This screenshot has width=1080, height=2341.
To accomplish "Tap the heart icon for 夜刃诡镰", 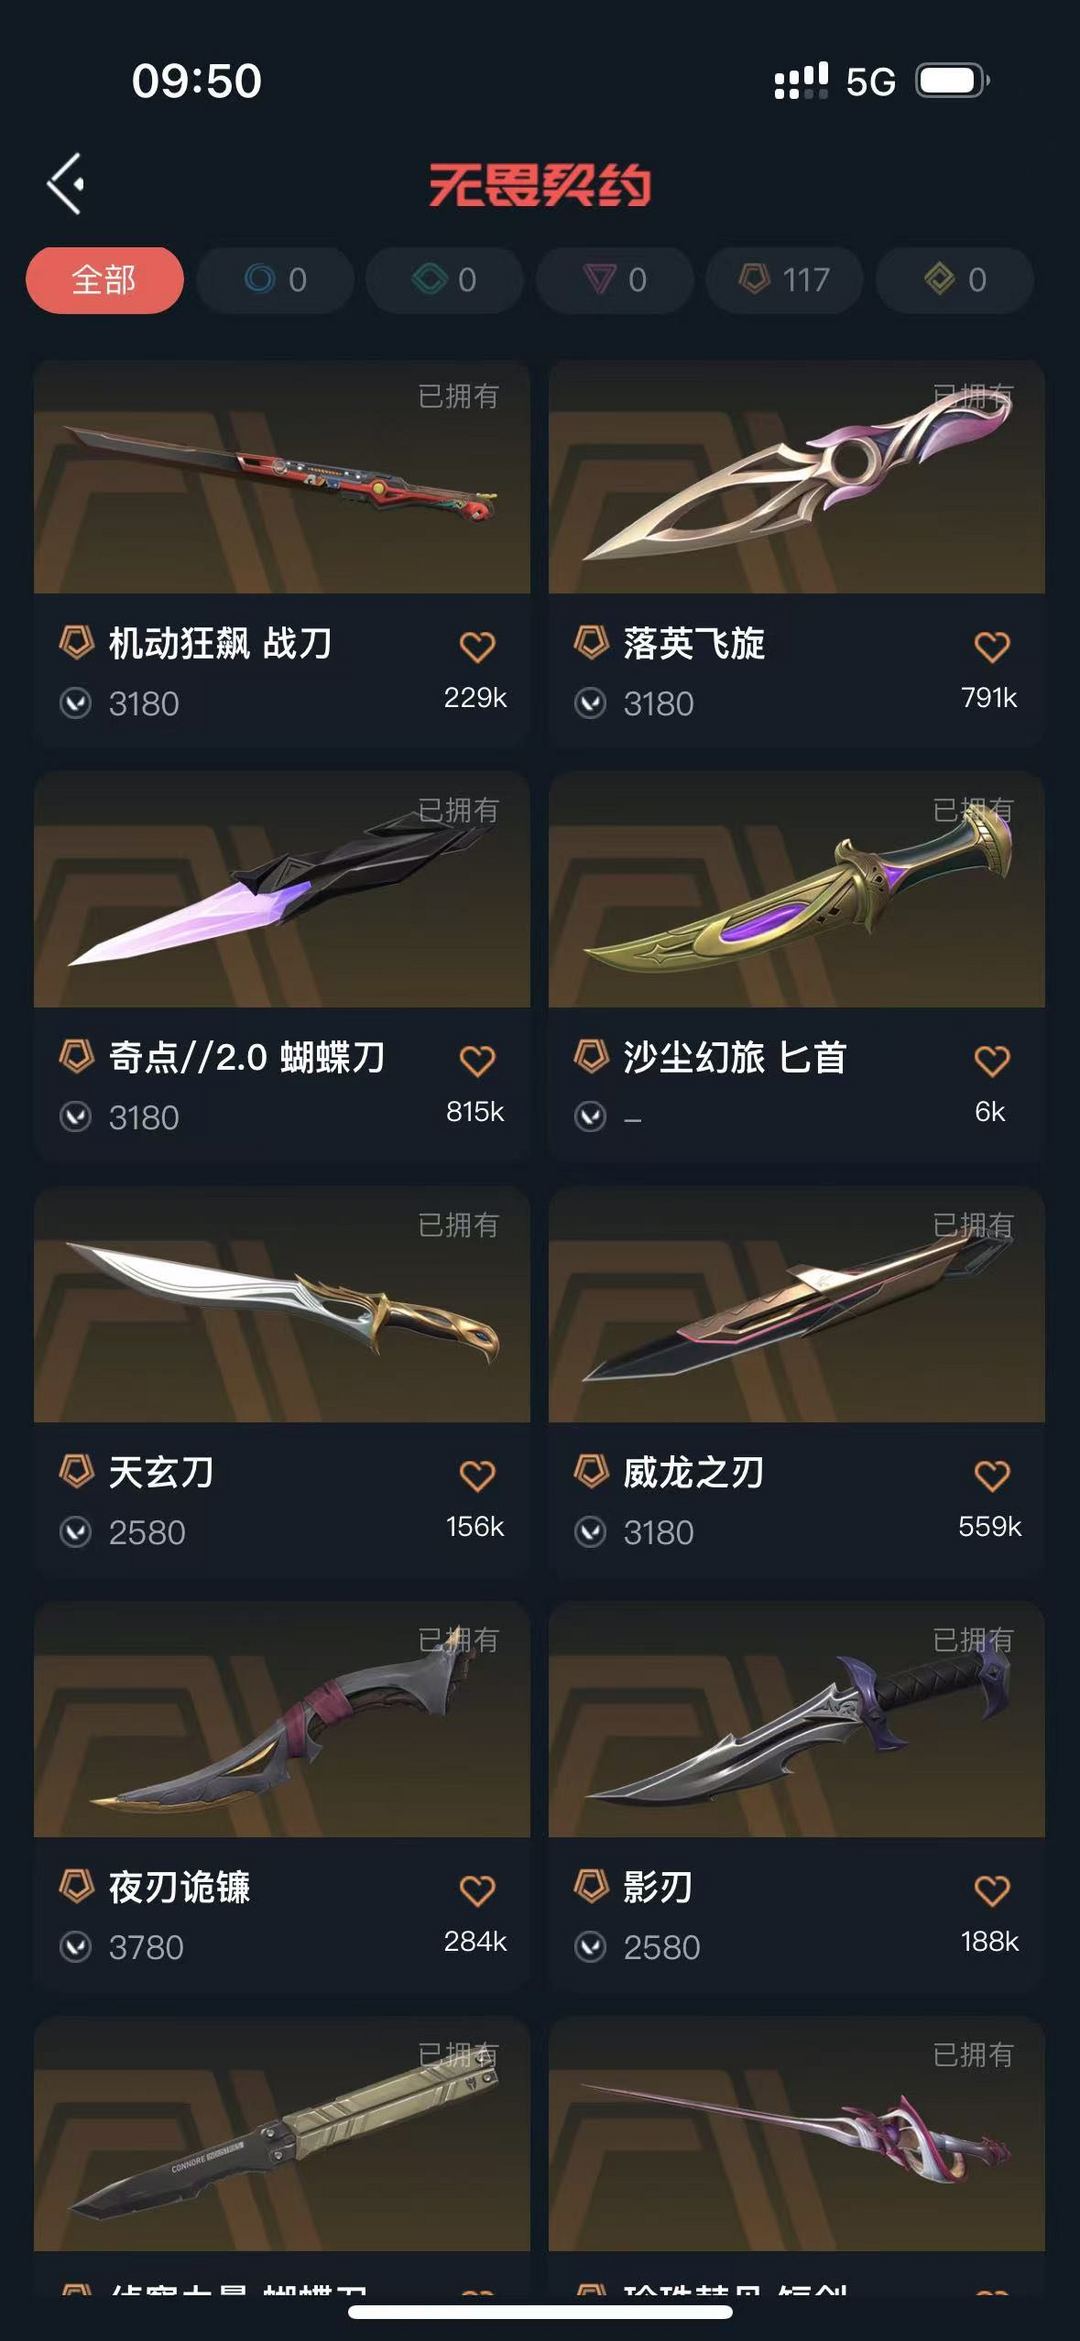I will [x=477, y=1891].
